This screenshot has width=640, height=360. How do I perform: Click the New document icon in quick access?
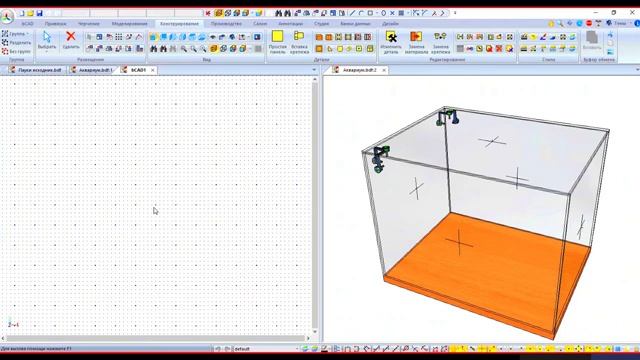click(22, 13)
